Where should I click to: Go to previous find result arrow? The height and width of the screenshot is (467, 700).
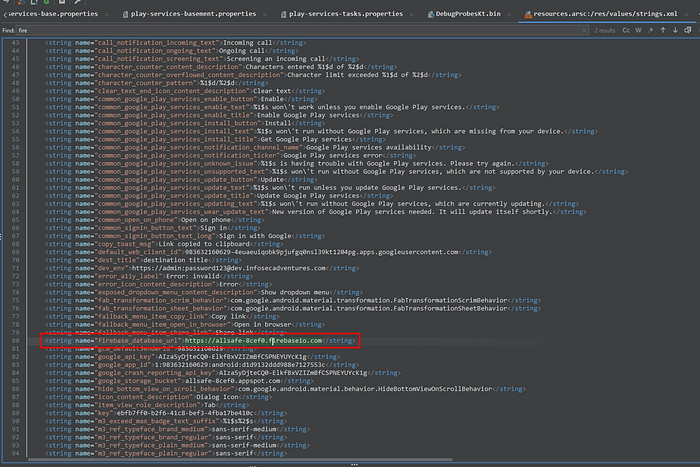[x=663, y=30]
